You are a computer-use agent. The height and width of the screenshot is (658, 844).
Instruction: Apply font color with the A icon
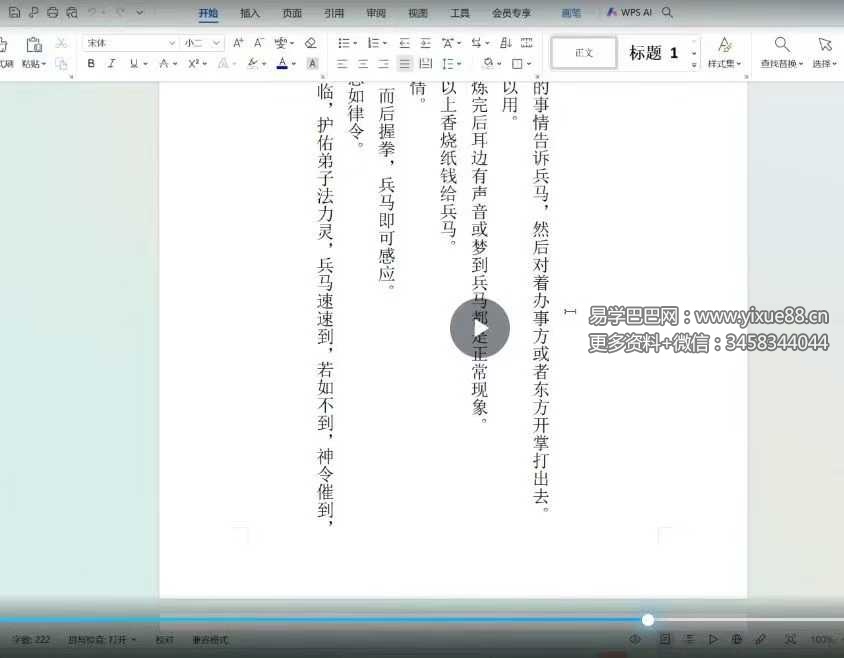click(283, 64)
